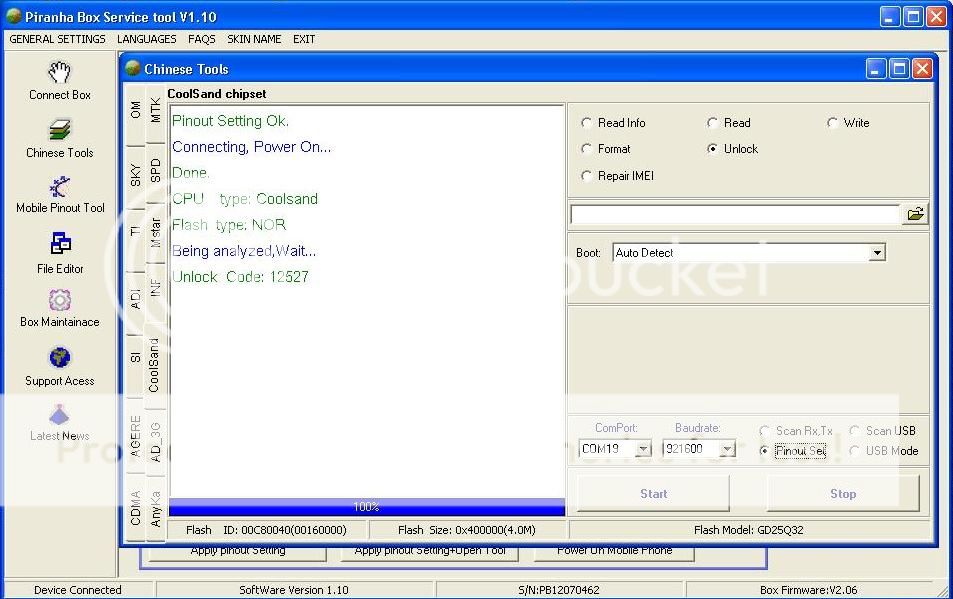Switch to the AnyKa chipset tab
The width and height of the screenshot is (953, 599).
coord(156,508)
